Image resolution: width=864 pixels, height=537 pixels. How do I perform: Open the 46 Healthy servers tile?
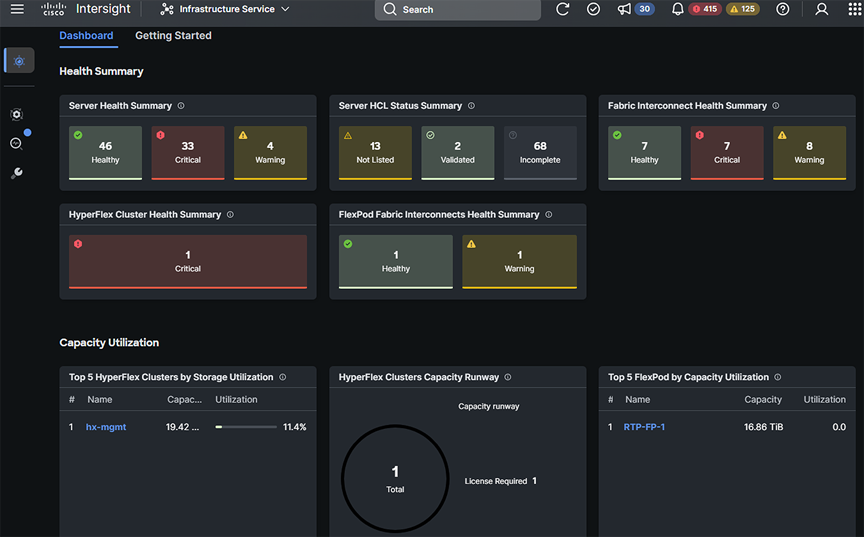click(105, 153)
